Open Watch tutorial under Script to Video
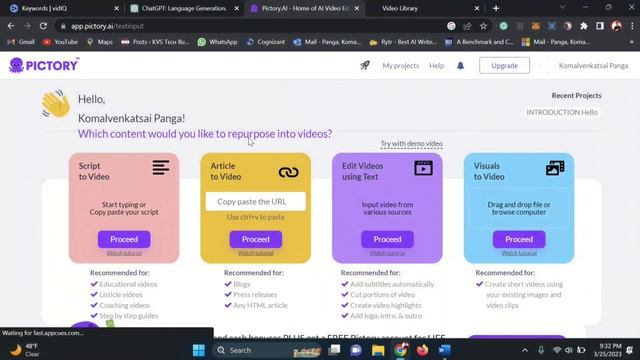 [x=124, y=253]
